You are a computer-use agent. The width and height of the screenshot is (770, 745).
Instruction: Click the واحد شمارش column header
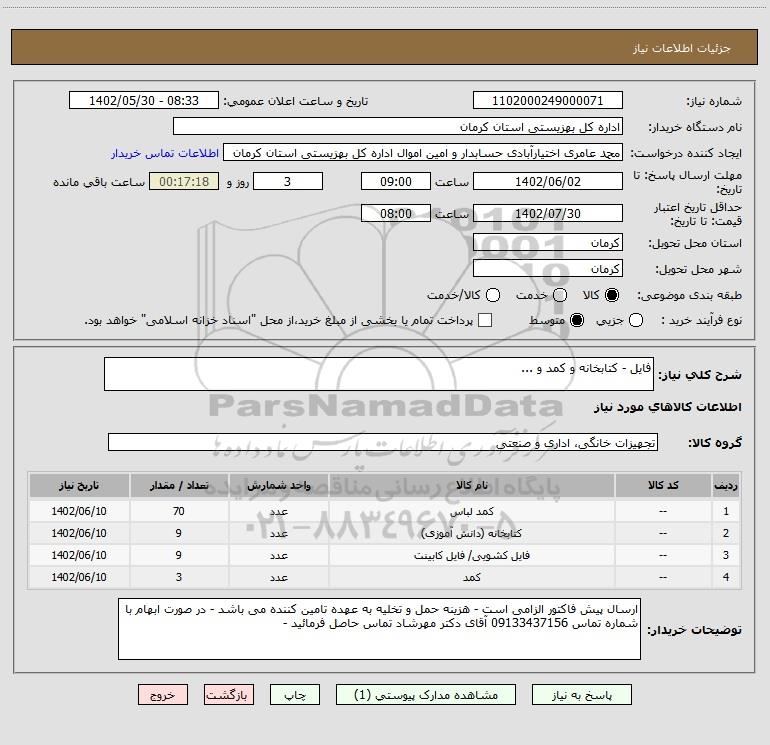pyautogui.click(x=278, y=485)
